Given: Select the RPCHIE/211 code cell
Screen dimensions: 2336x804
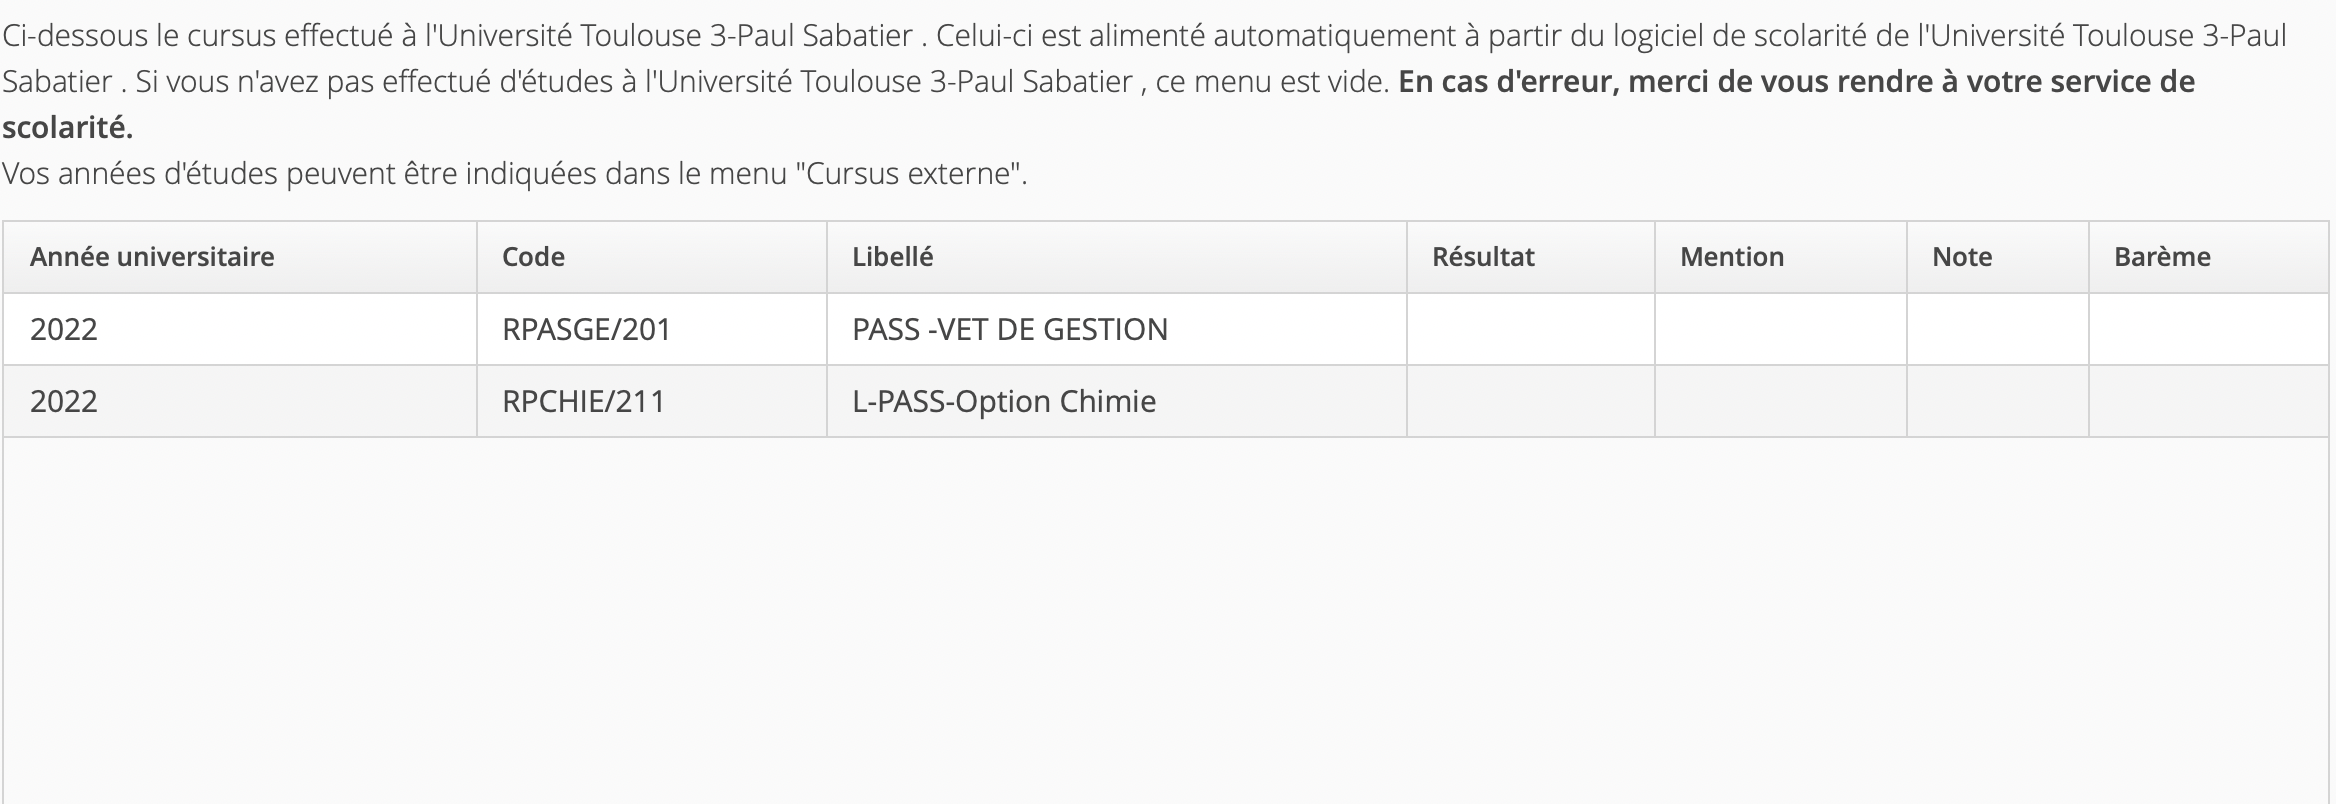Looking at the screenshot, I should tap(584, 401).
